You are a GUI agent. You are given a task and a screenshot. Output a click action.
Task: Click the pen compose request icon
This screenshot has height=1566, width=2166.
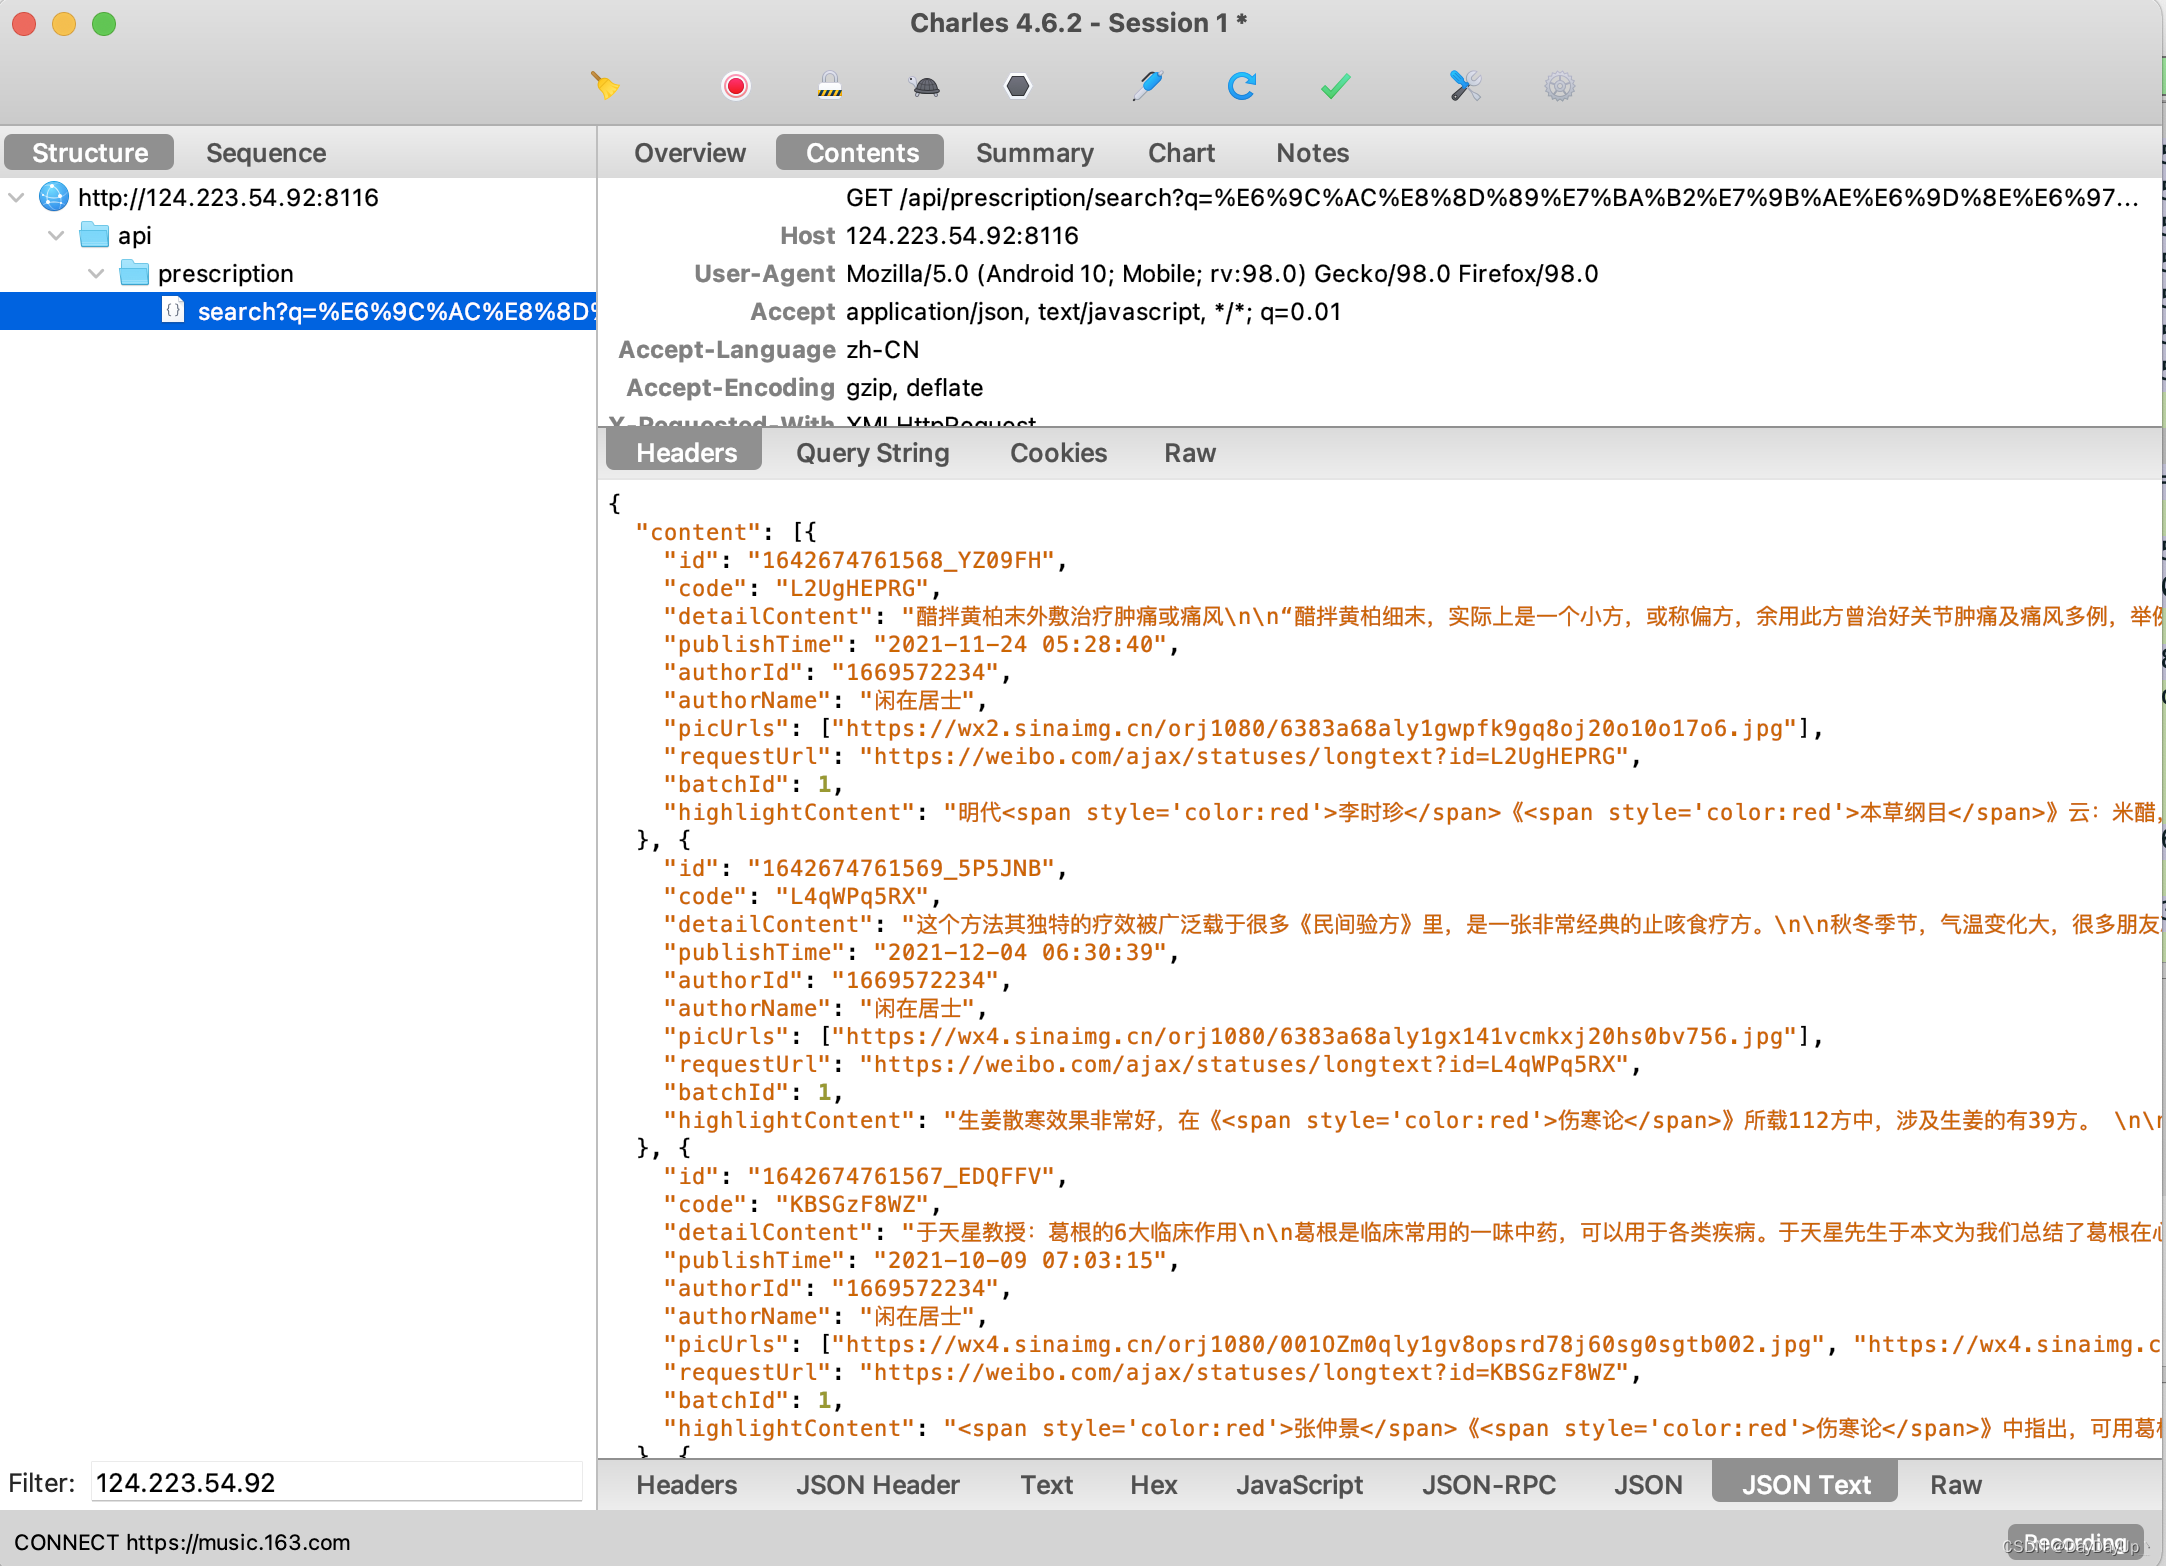point(1147,86)
